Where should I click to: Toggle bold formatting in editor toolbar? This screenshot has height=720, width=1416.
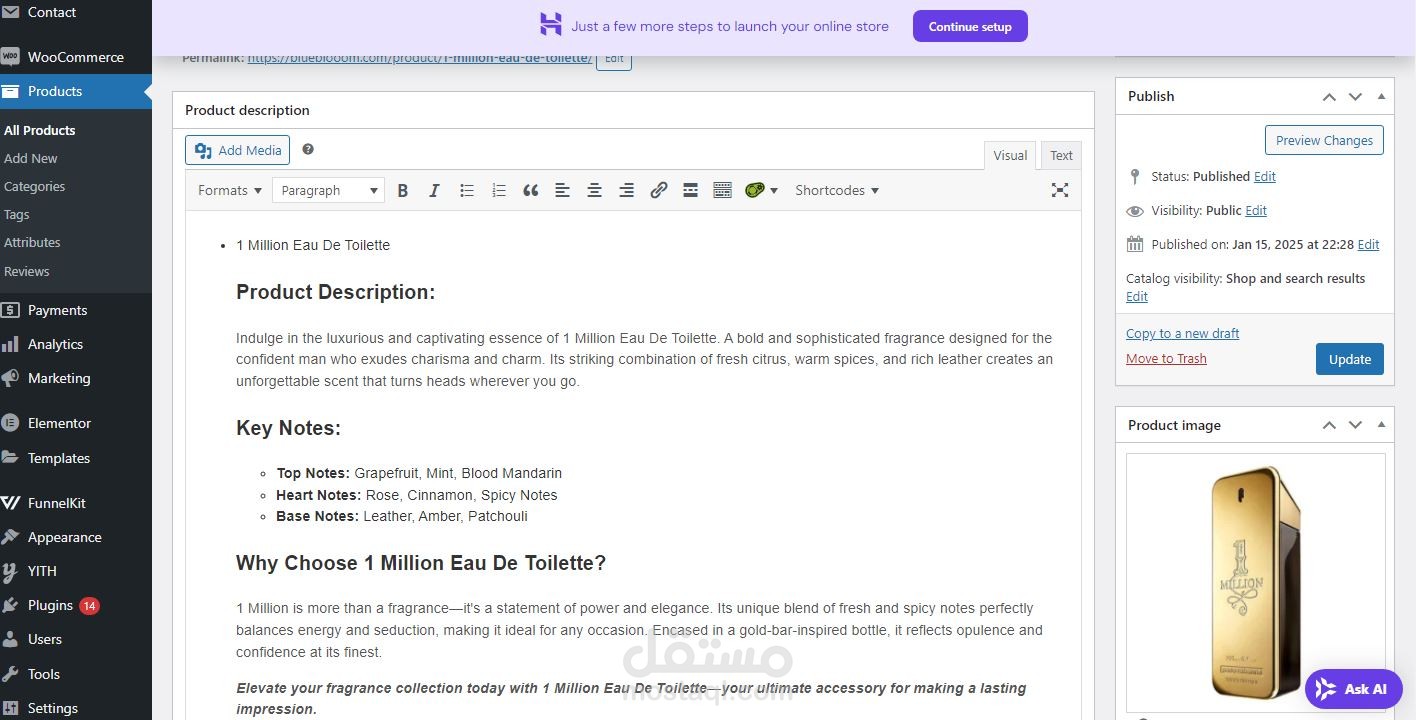(x=403, y=190)
